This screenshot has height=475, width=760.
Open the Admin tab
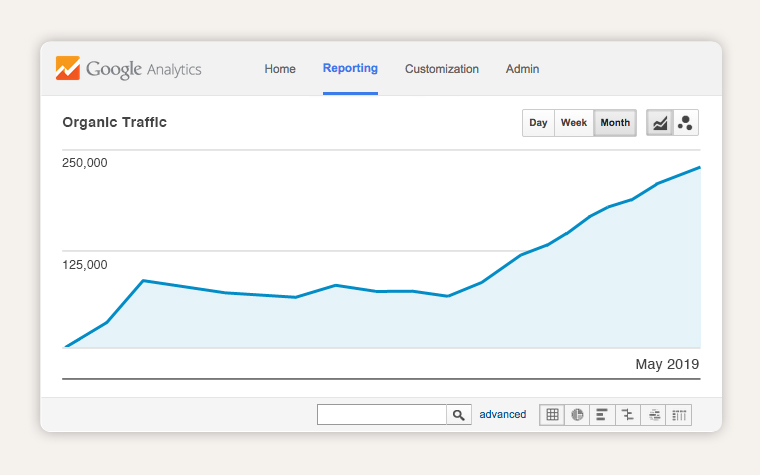522,69
